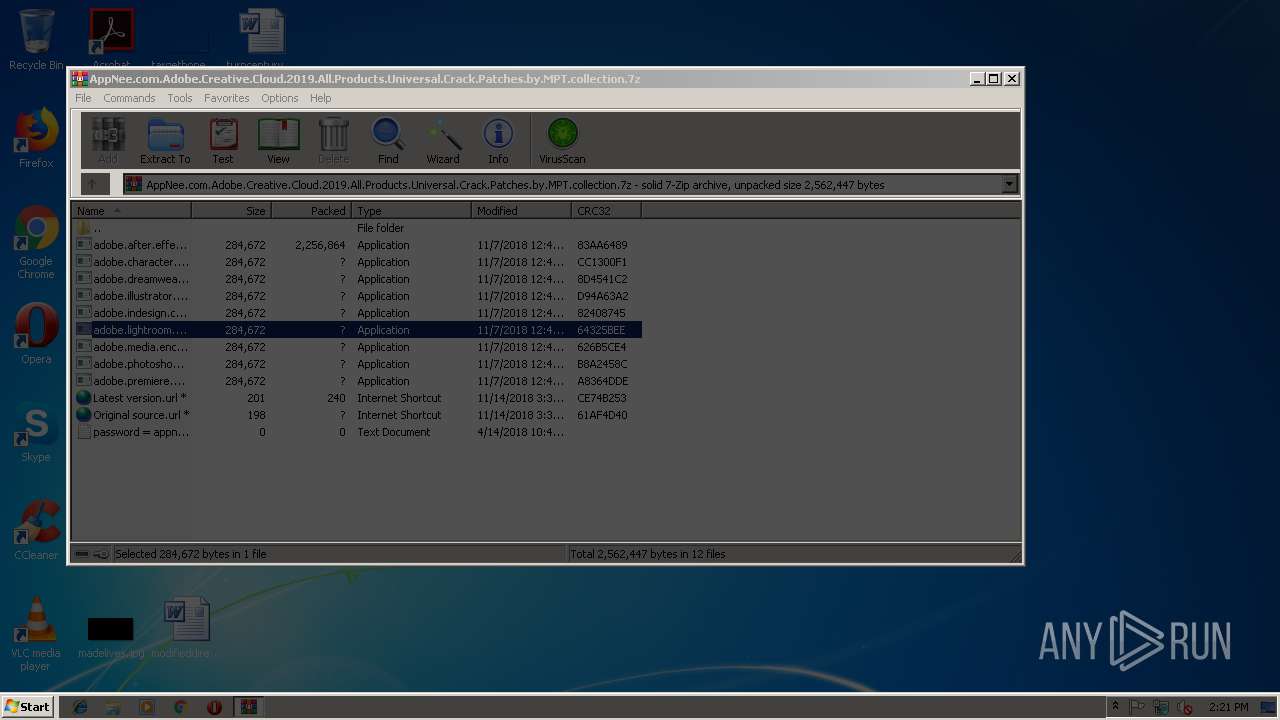Click the Extract To toolbar icon

165,140
